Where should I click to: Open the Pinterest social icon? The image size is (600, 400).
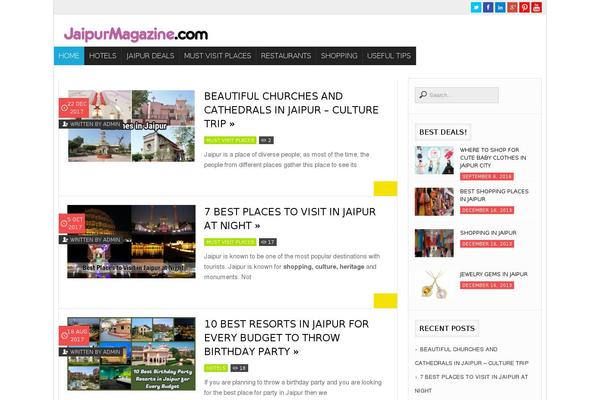[524, 7]
